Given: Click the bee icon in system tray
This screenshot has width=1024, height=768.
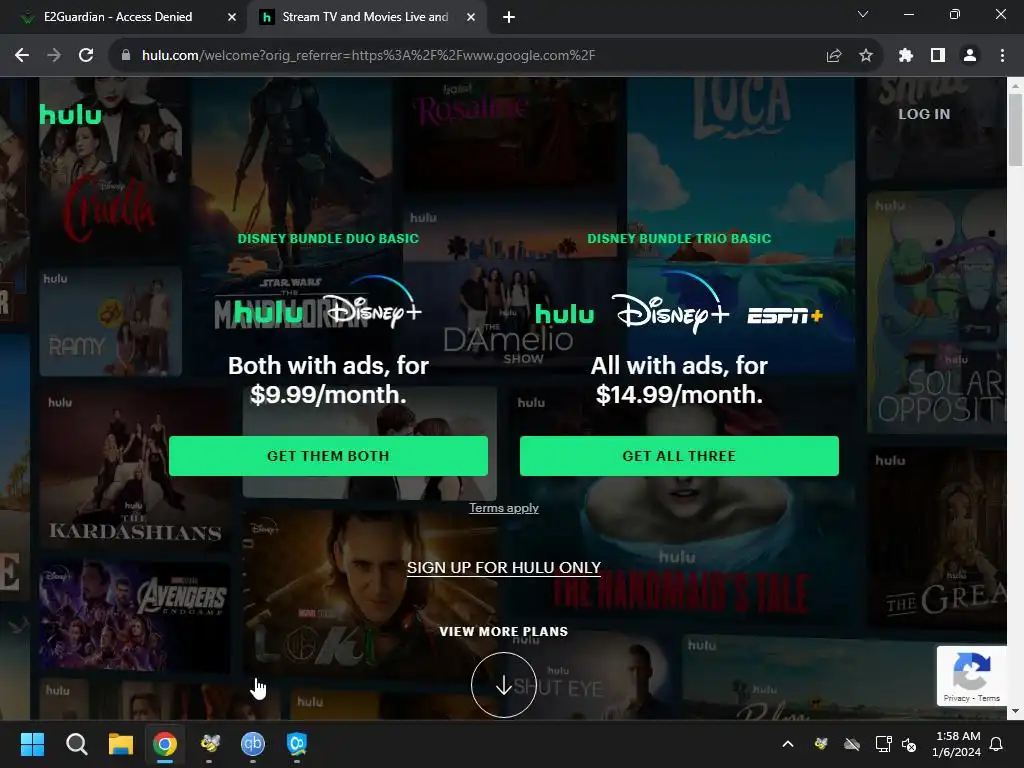Looking at the screenshot, I should pos(821,744).
